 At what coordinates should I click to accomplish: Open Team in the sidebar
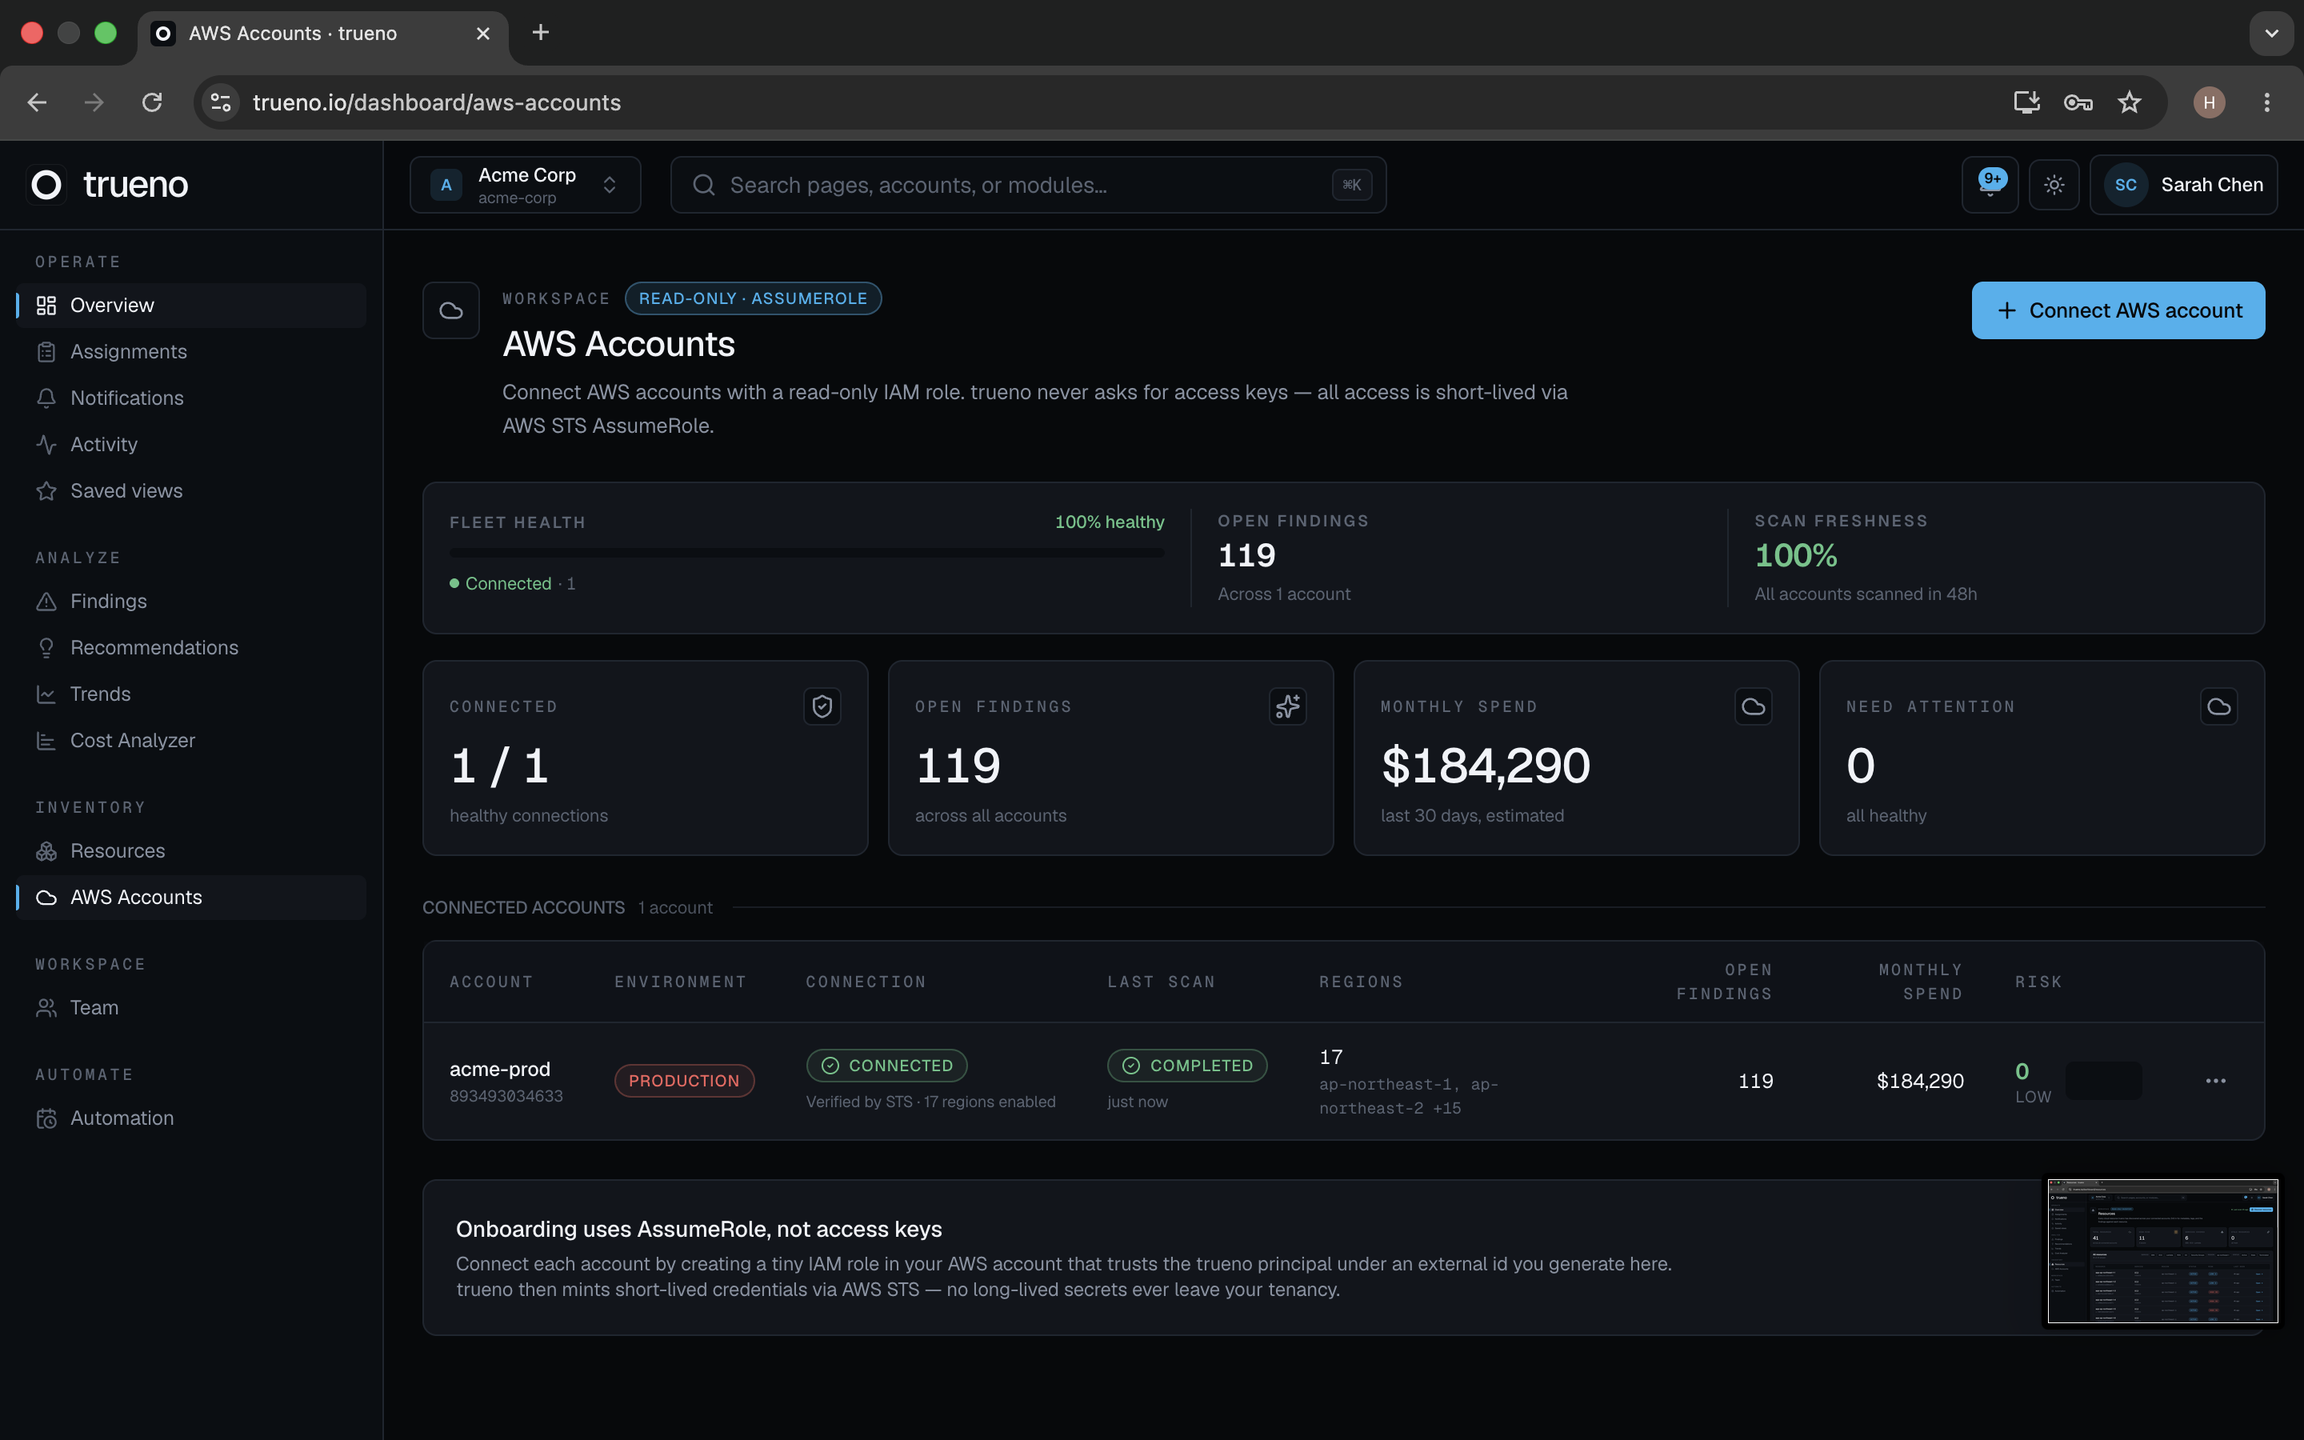coord(191,1008)
